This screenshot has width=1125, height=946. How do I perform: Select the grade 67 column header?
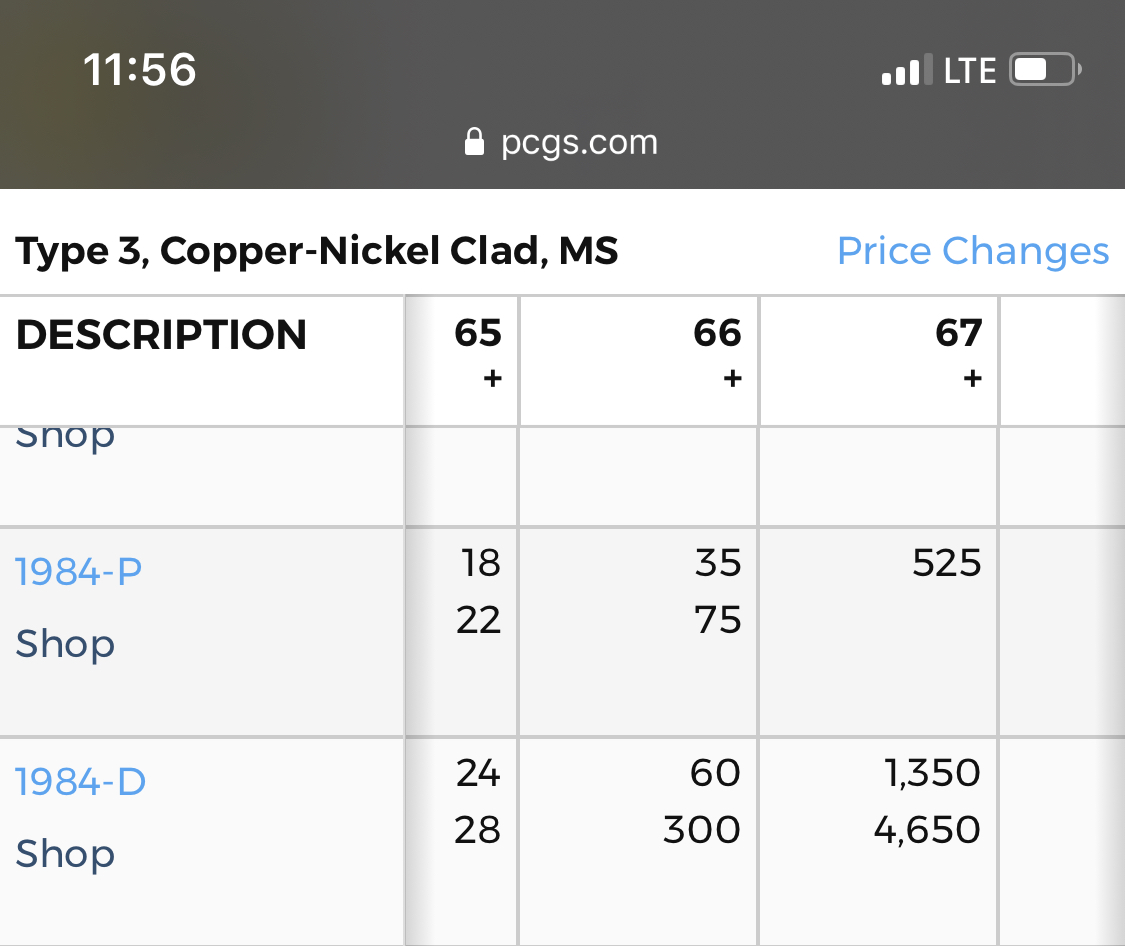[959, 333]
